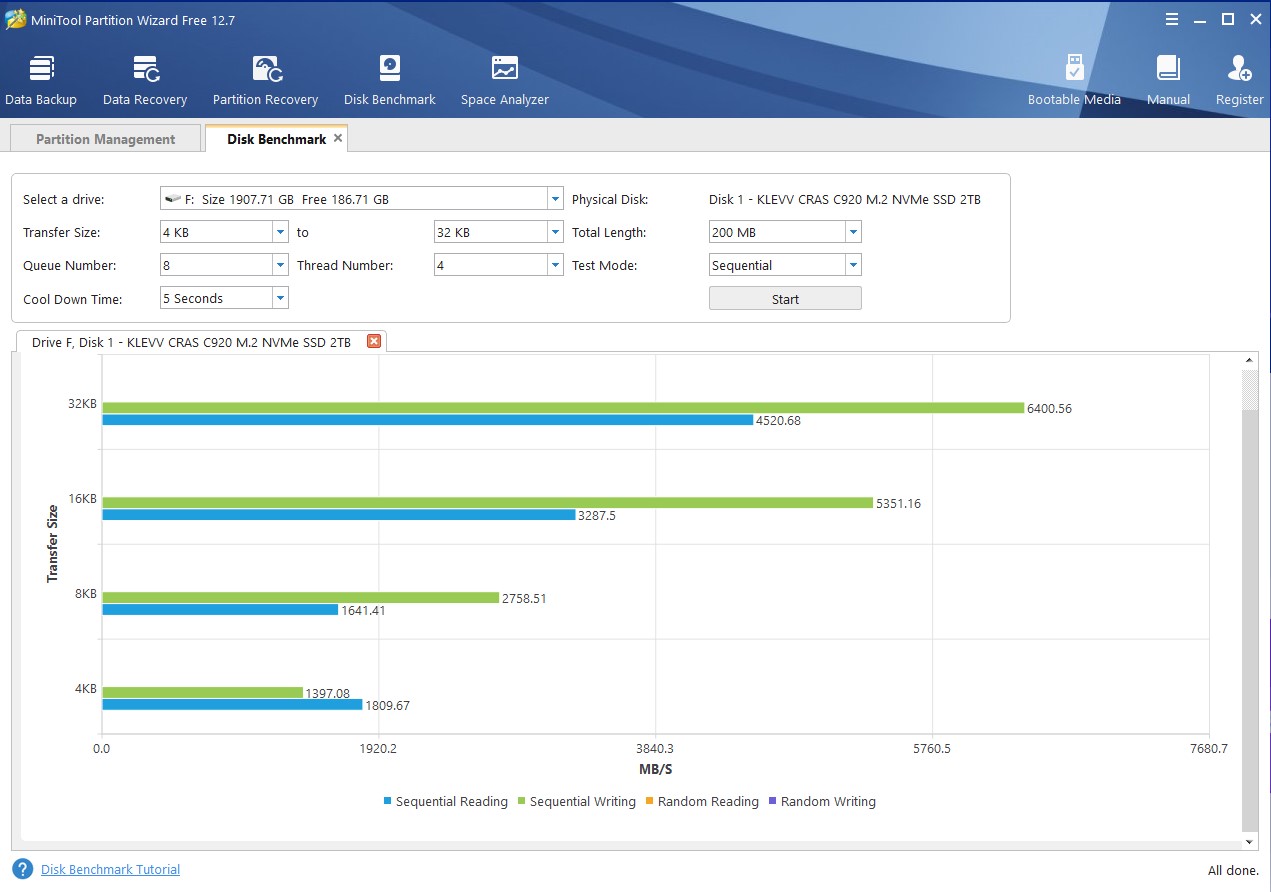Toggle Random Reading legend entry
Viewport: 1271px width, 892px height.
pyautogui.click(x=701, y=801)
